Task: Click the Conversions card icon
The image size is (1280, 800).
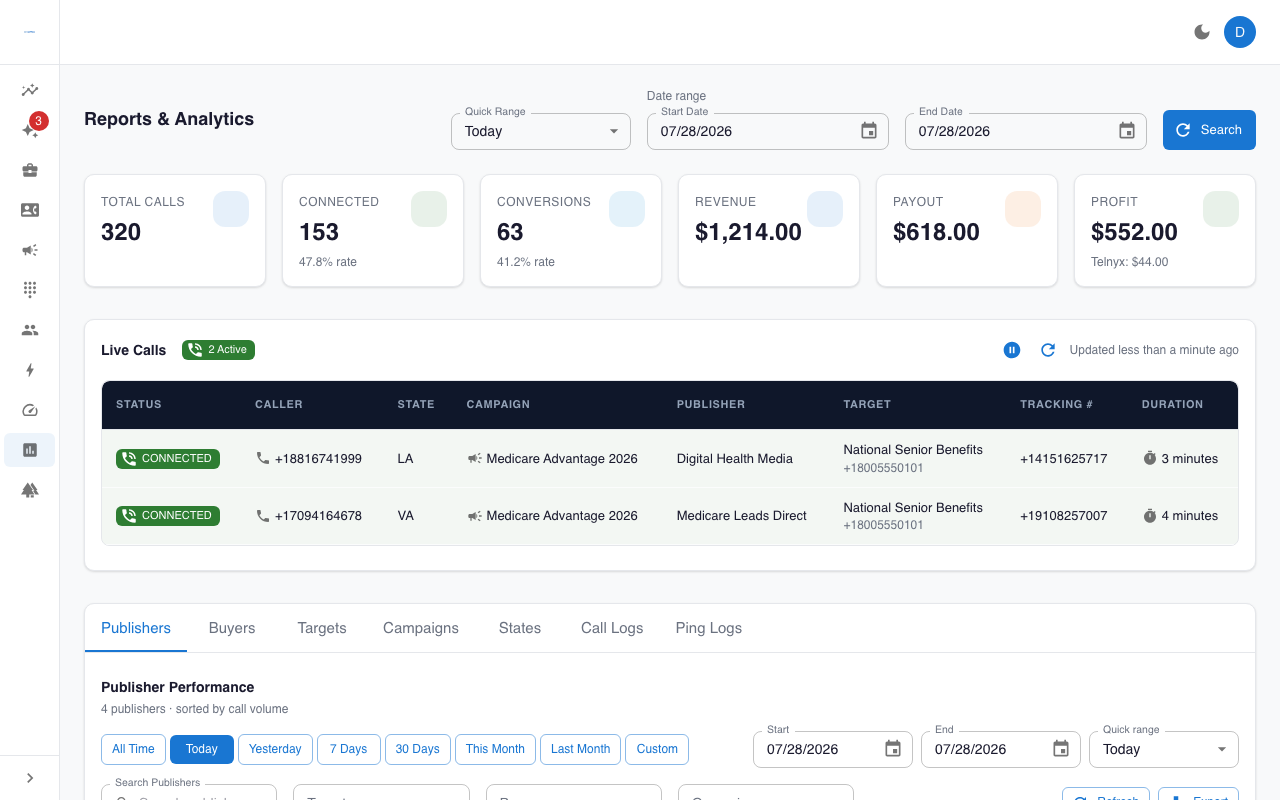Action: pos(627,209)
